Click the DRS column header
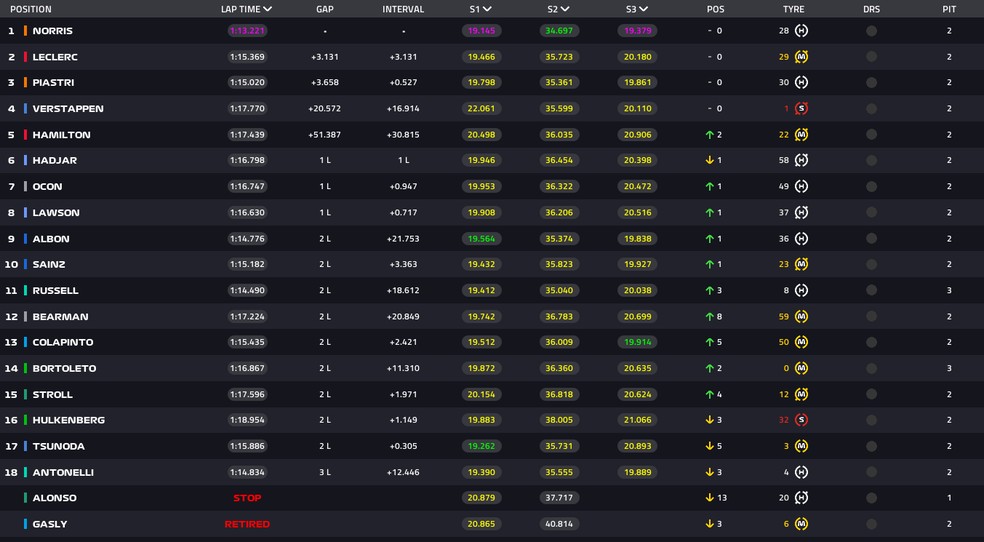This screenshot has height=542, width=984. point(871,9)
